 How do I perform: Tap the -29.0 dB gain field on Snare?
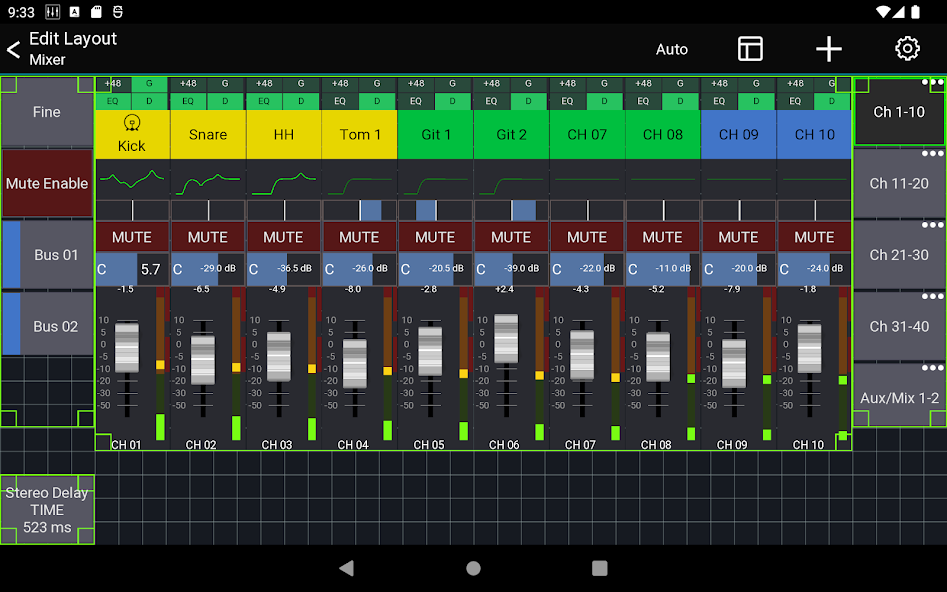[208, 269]
